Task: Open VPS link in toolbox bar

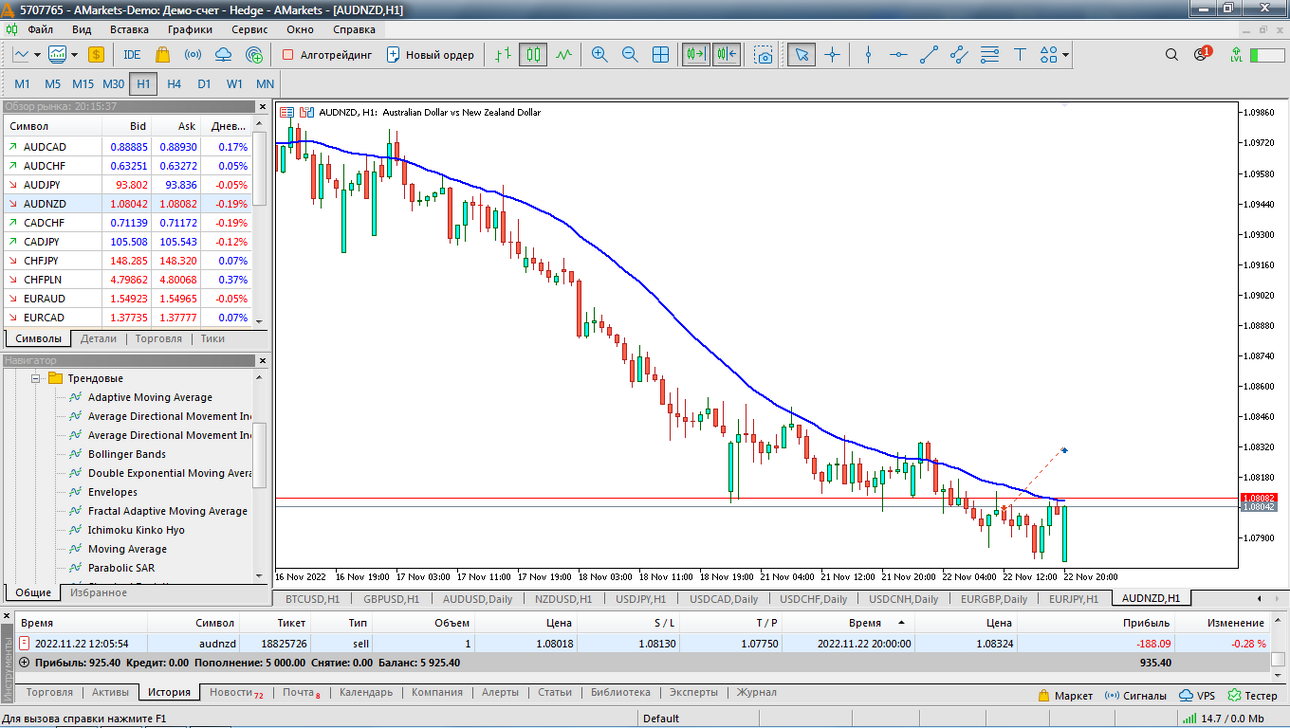Action: (1197, 695)
